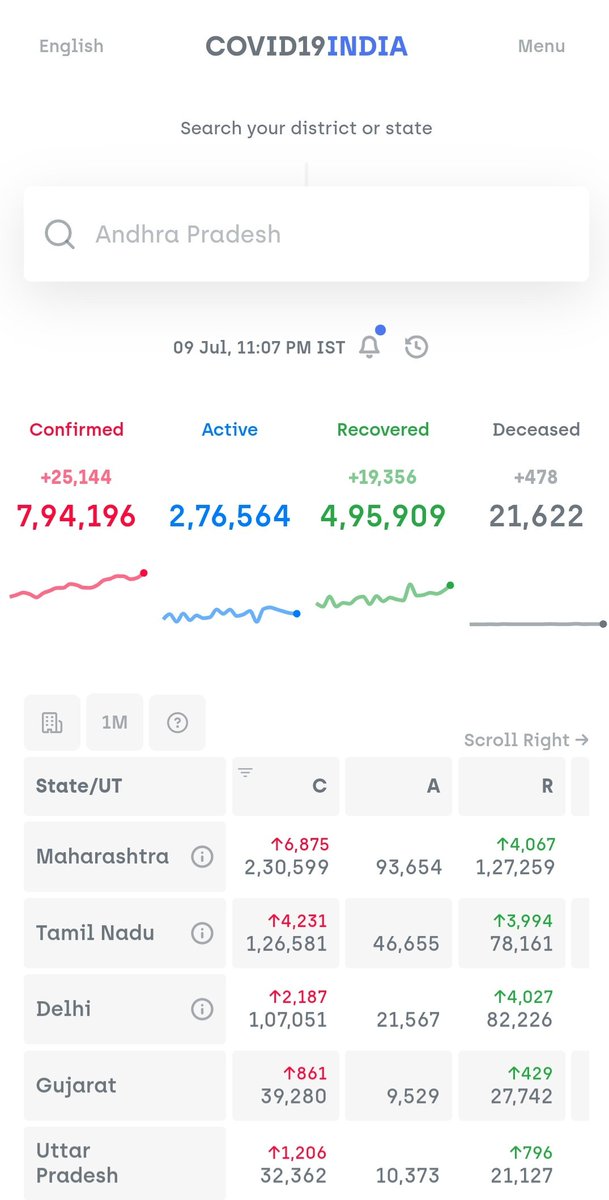Focus the state search input field

306,234
